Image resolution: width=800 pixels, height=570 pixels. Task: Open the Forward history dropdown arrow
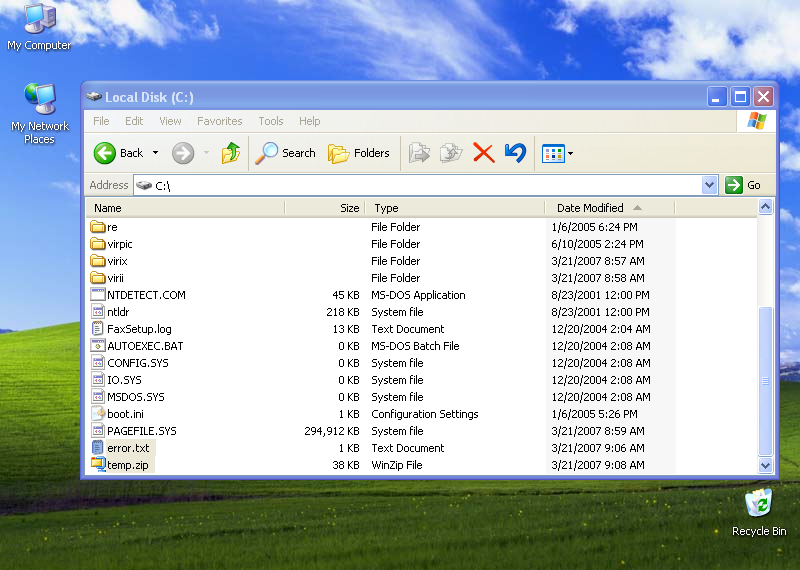[x=207, y=153]
